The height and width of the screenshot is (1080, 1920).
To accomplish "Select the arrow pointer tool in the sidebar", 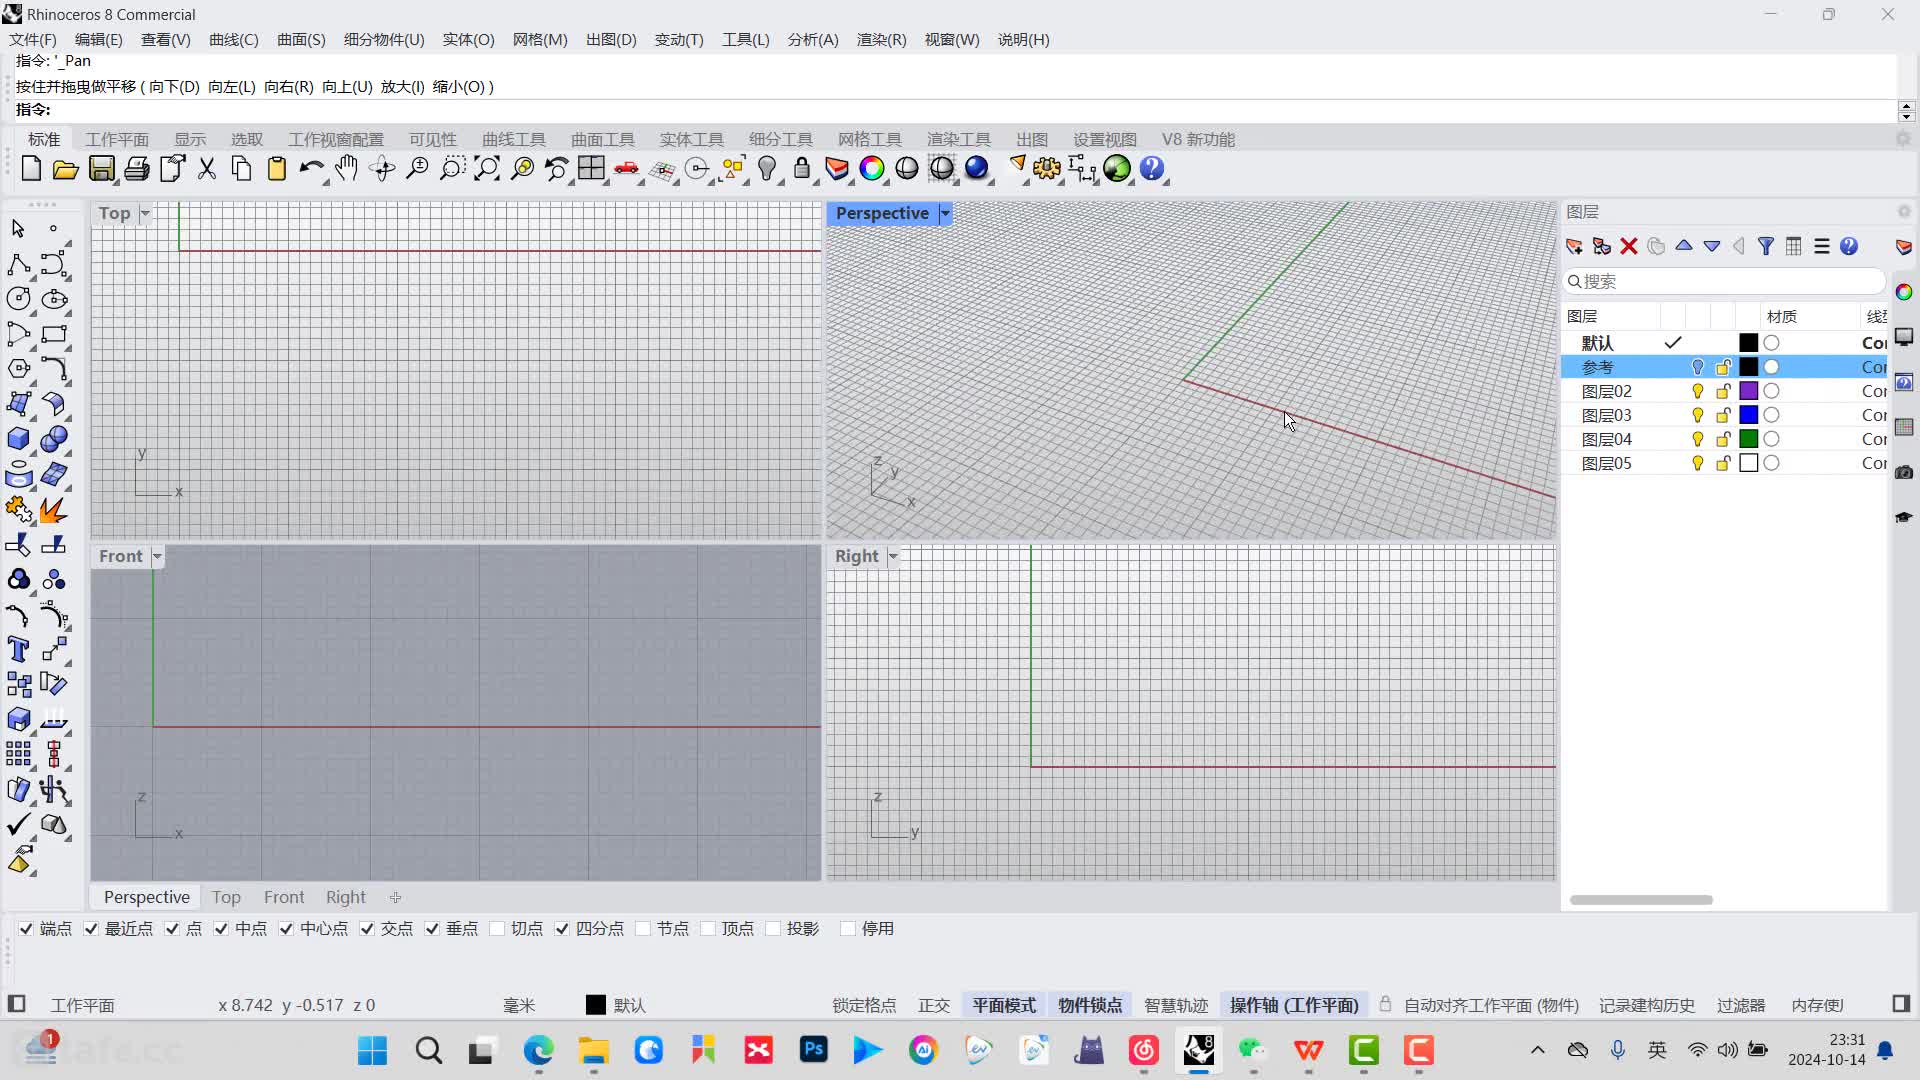I will point(18,229).
